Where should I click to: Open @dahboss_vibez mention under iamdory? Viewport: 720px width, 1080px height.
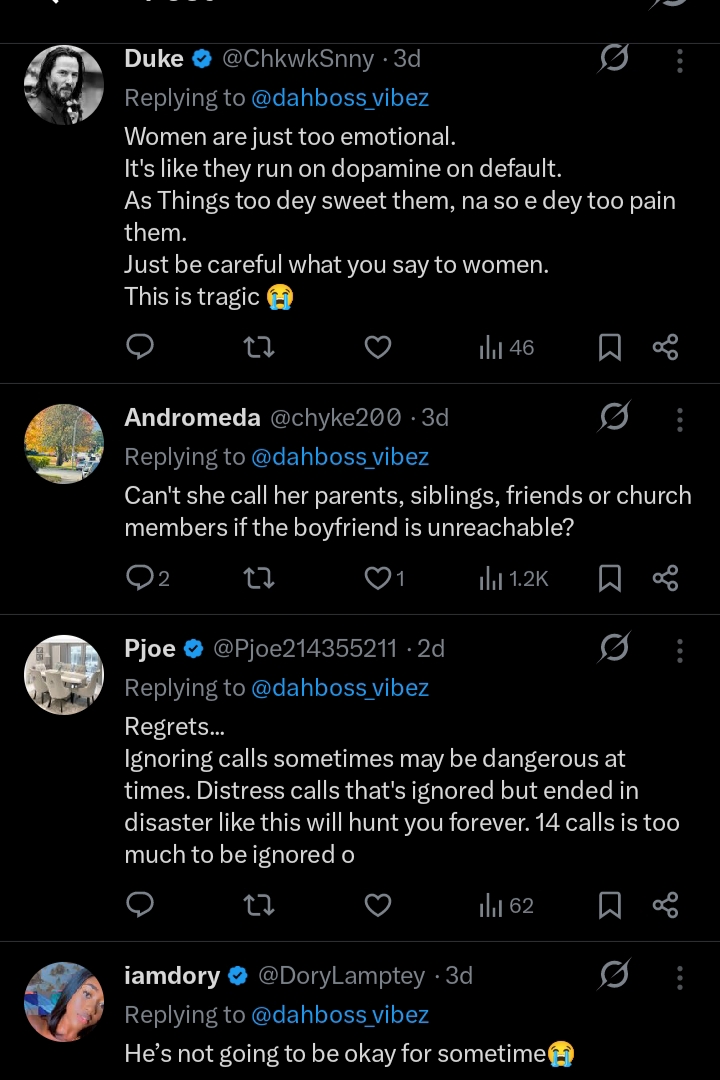[x=340, y=1015]
